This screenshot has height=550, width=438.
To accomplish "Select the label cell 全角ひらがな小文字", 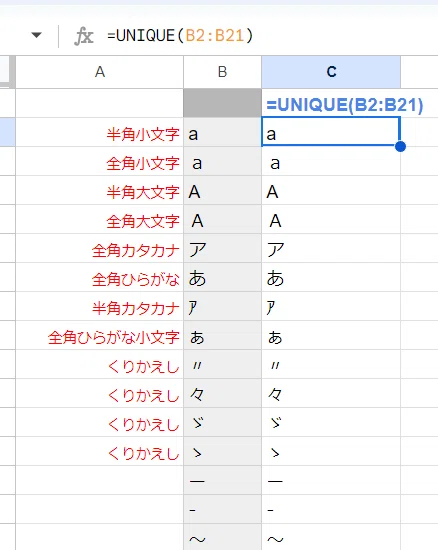I will pos(100,335).
